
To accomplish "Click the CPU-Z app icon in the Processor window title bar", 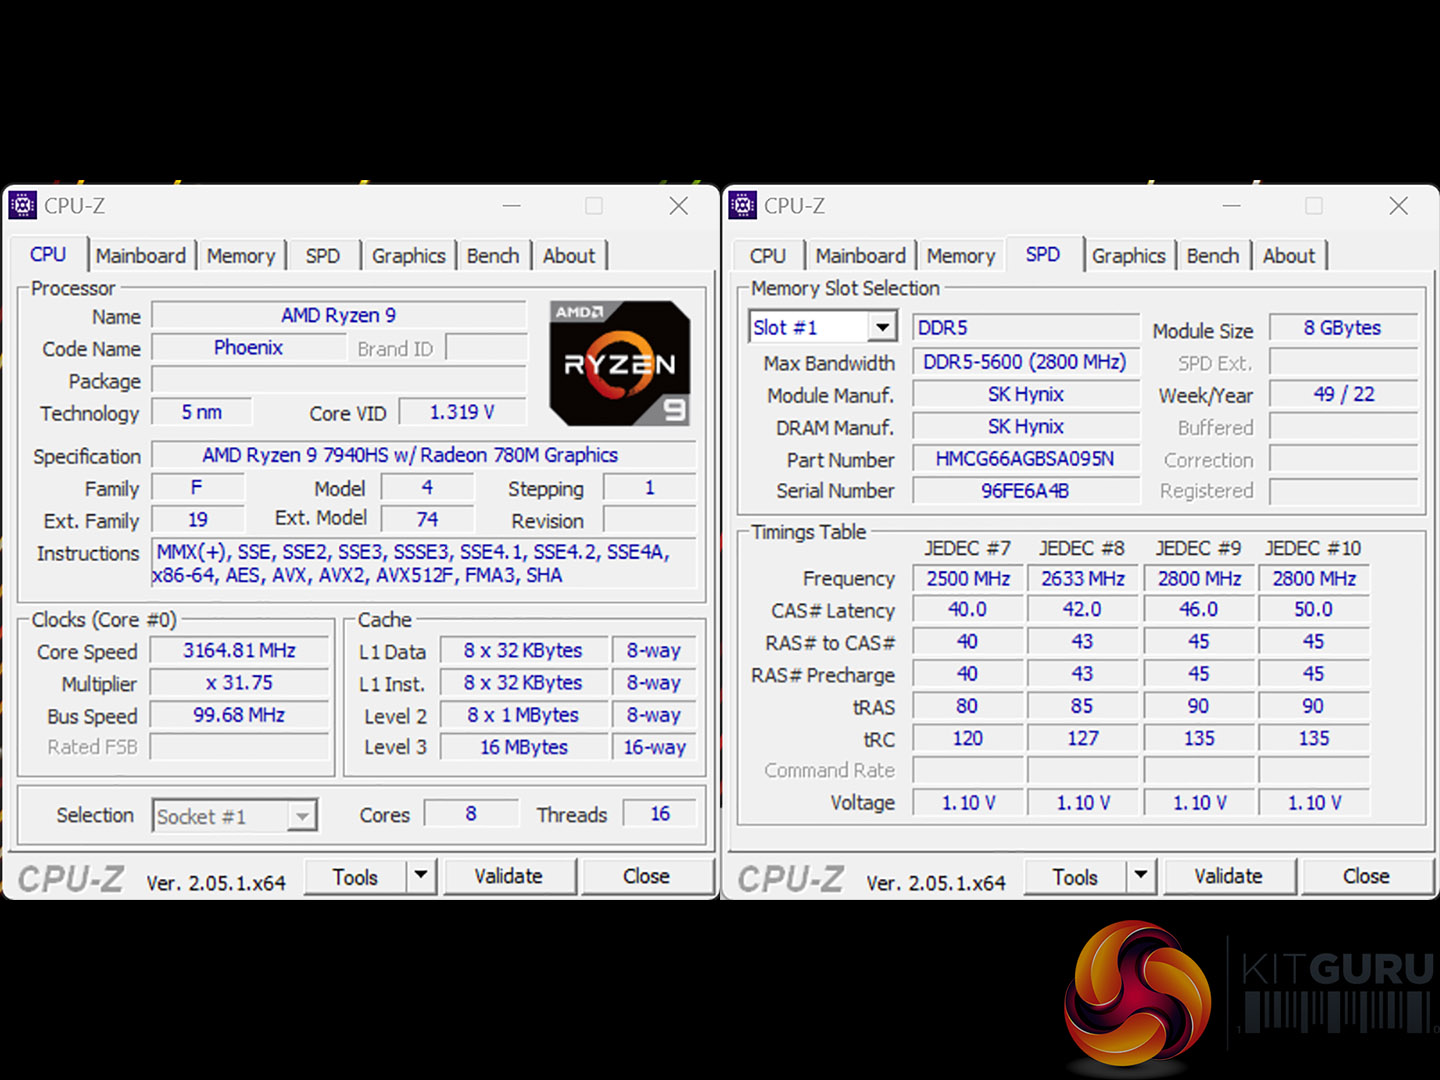I will click(22, 206).
